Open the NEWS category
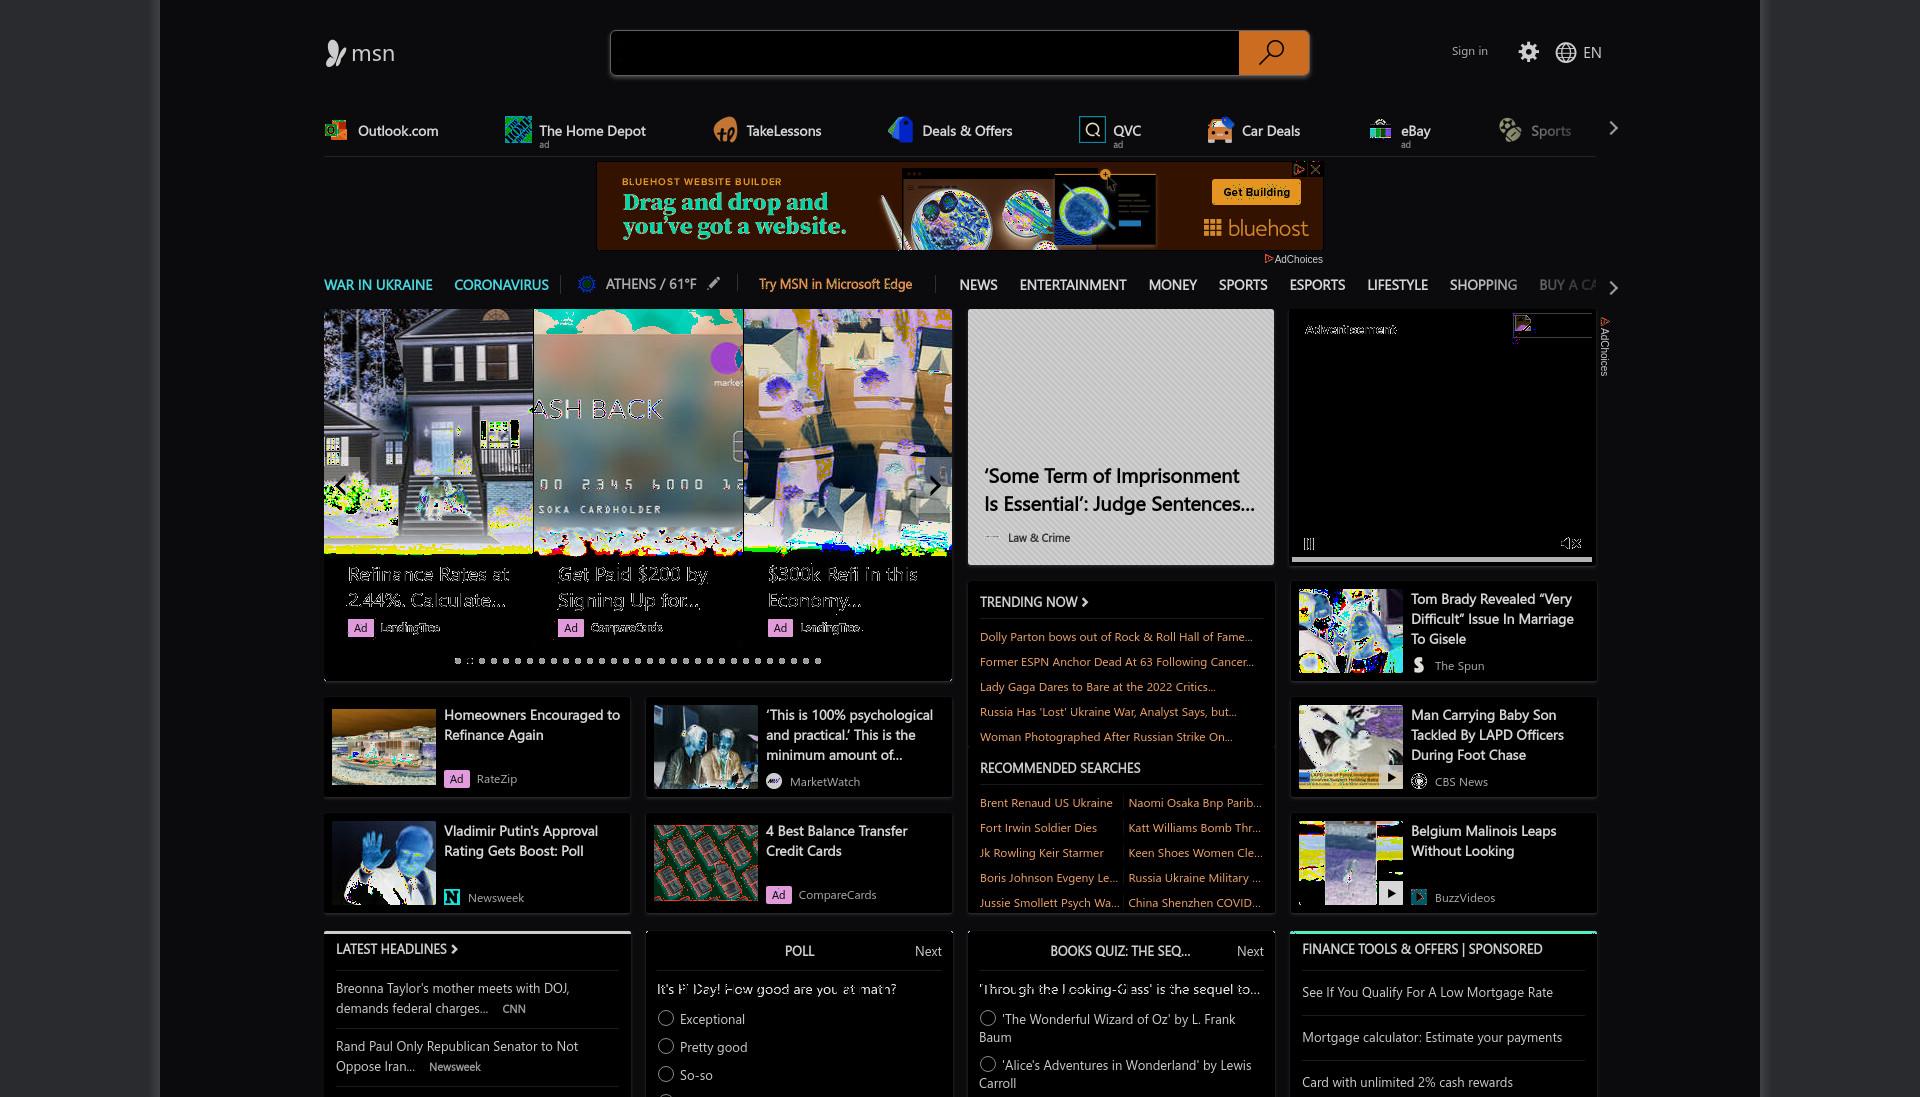The width and height of the screenshot is (1920, 1097). coord(978,285)
